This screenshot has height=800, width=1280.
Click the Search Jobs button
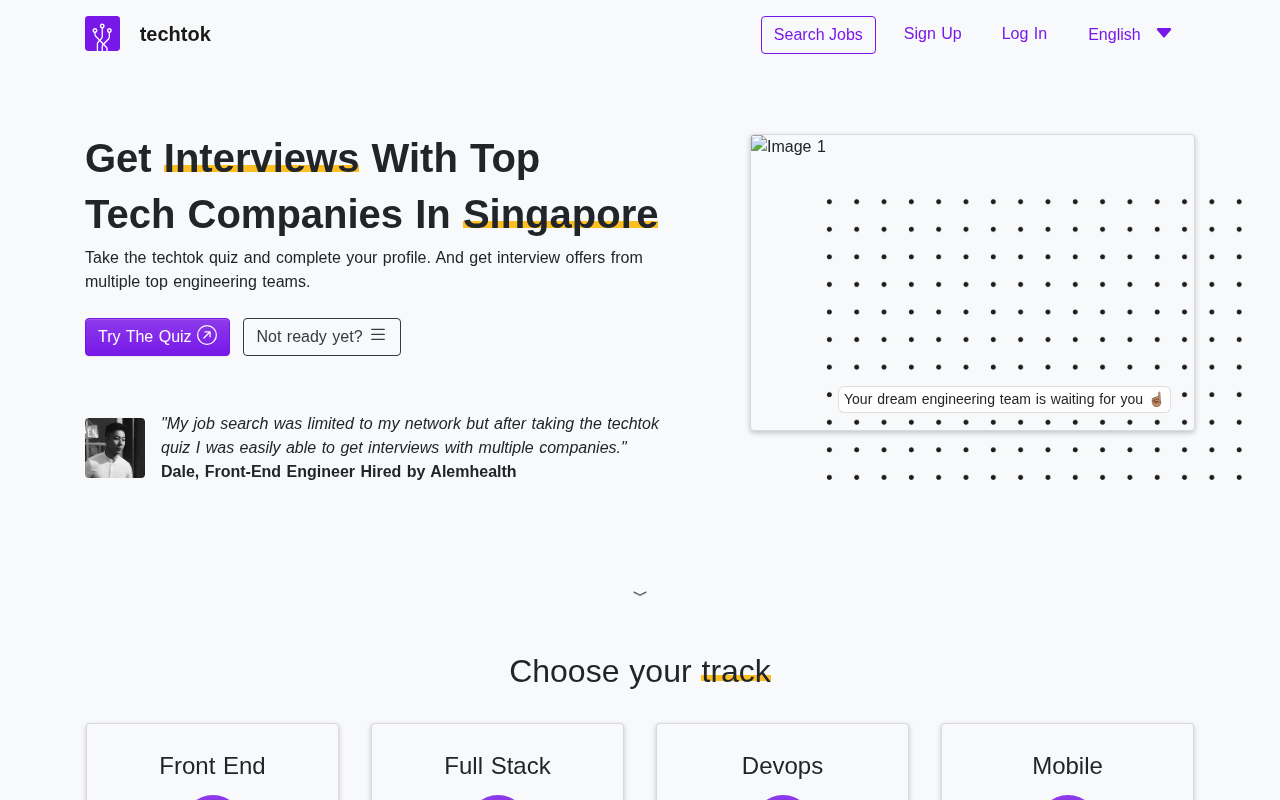pos(818,35)
